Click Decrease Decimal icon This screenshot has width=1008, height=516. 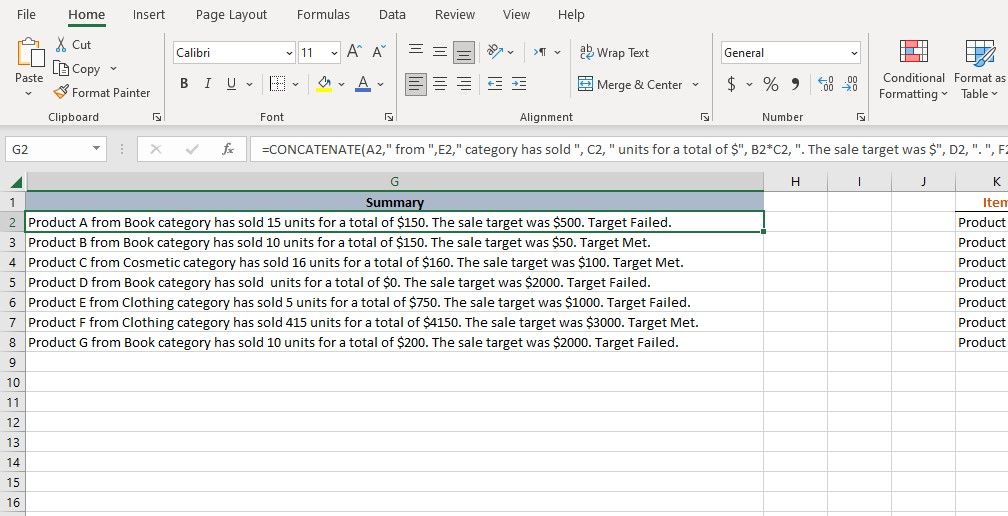pyautogui.click(x=850, y=84)
